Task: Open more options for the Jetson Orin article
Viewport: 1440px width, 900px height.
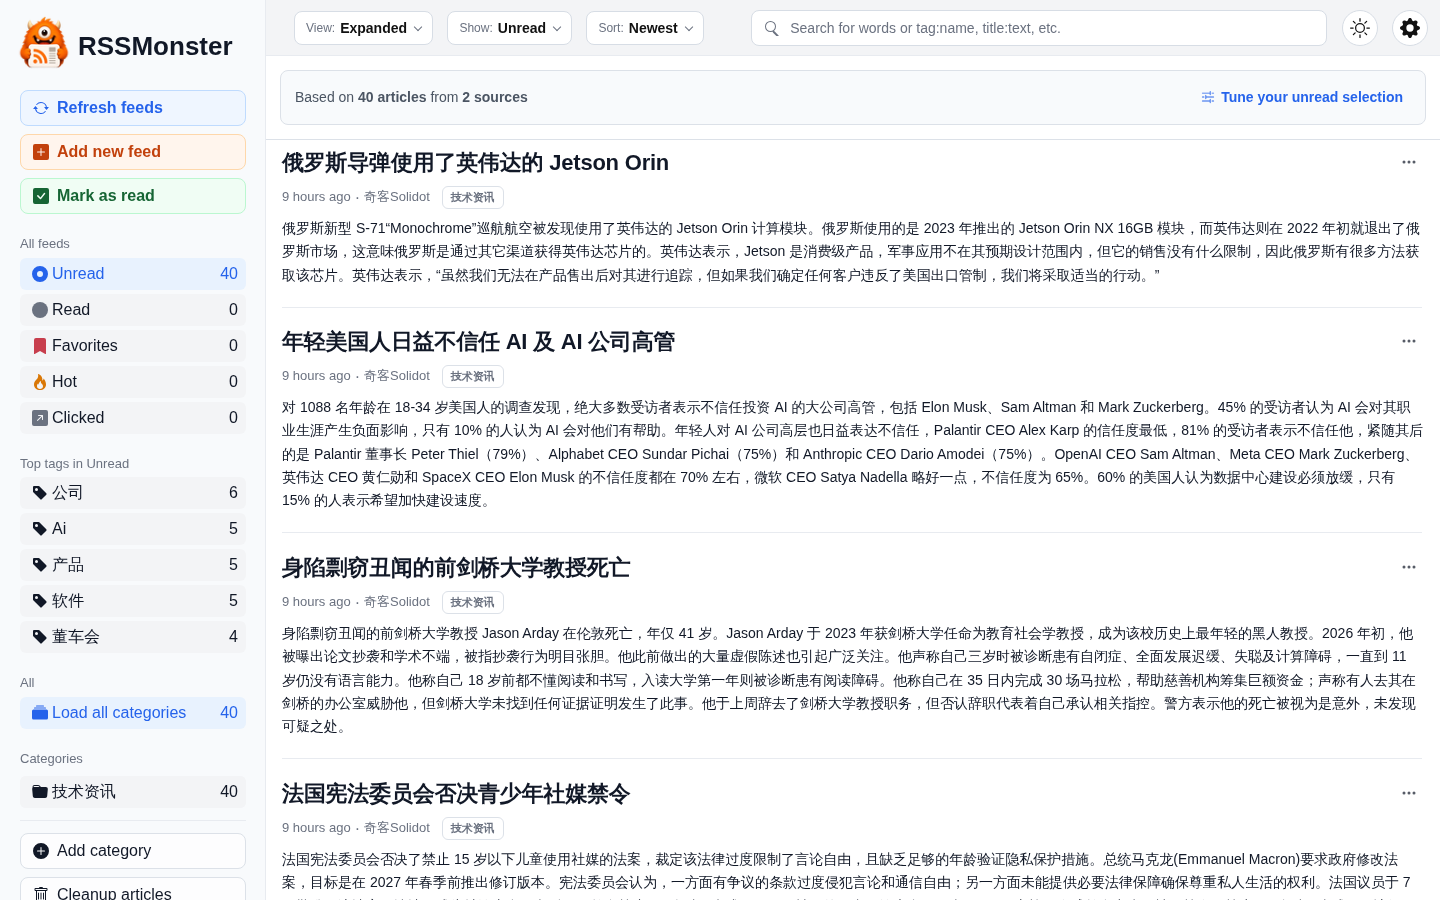Action: pyautogui.click(x=1409, y=162)
